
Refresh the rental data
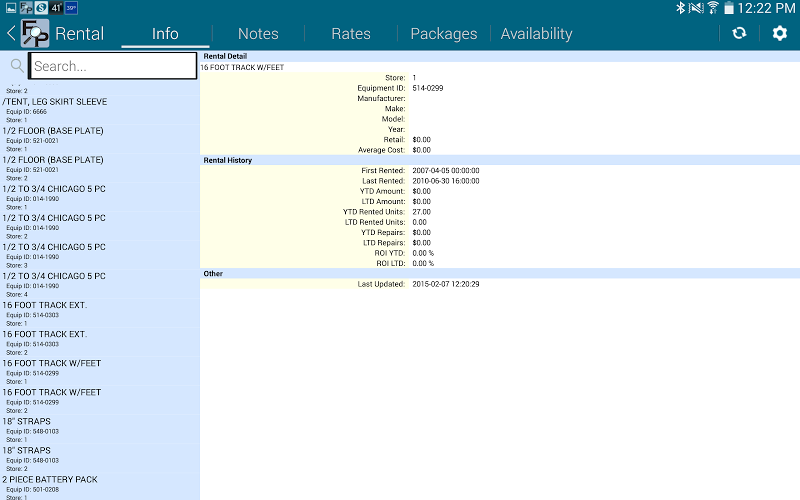pos(739,33)
